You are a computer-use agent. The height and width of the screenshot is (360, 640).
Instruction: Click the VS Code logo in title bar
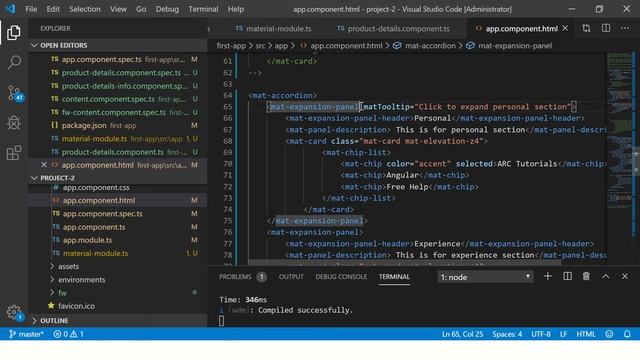coord(10,9)
